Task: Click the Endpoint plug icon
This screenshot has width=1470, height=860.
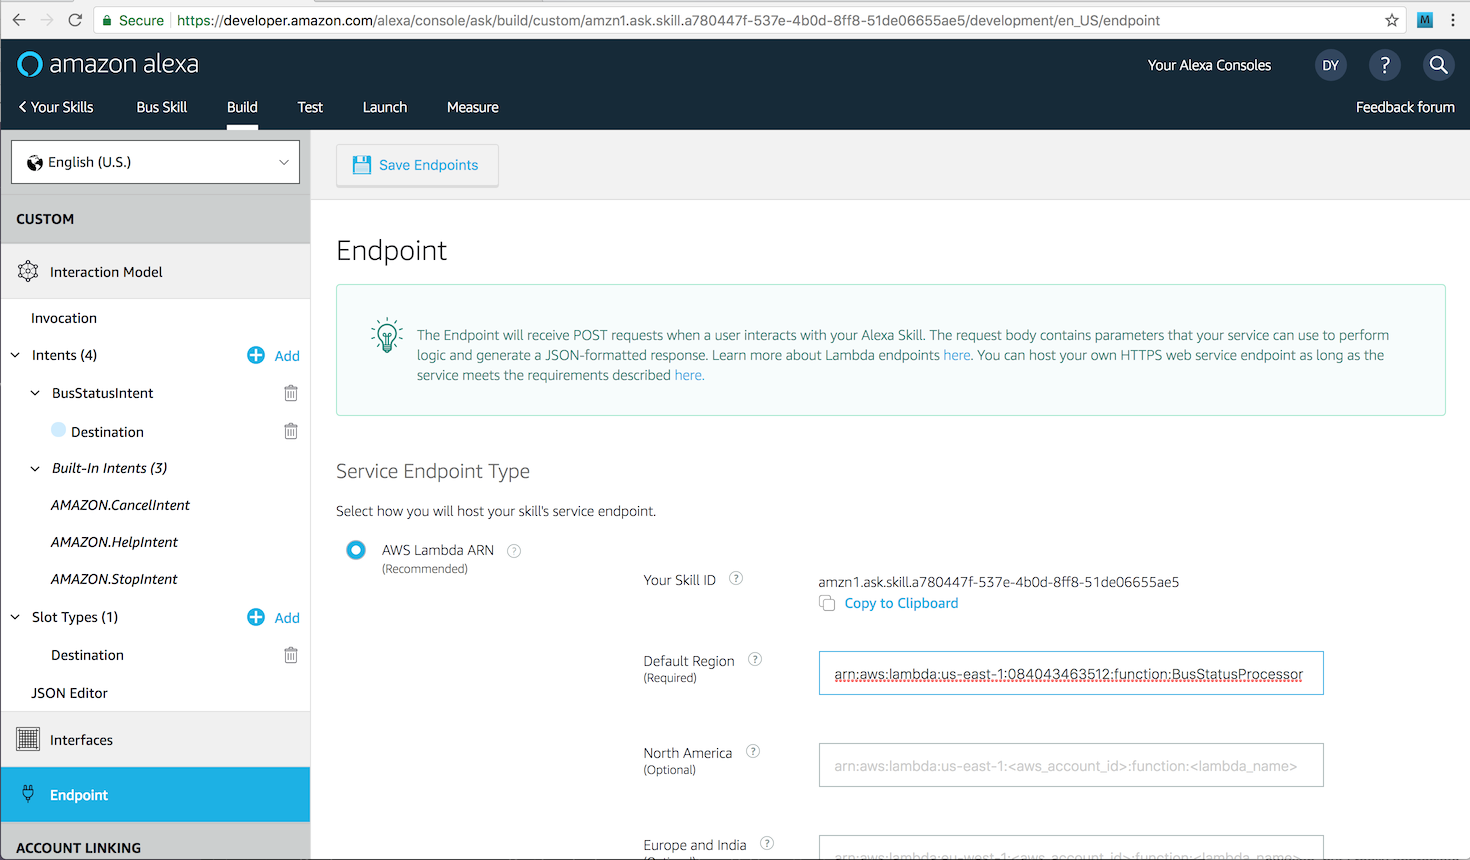Action: point(28,794)
